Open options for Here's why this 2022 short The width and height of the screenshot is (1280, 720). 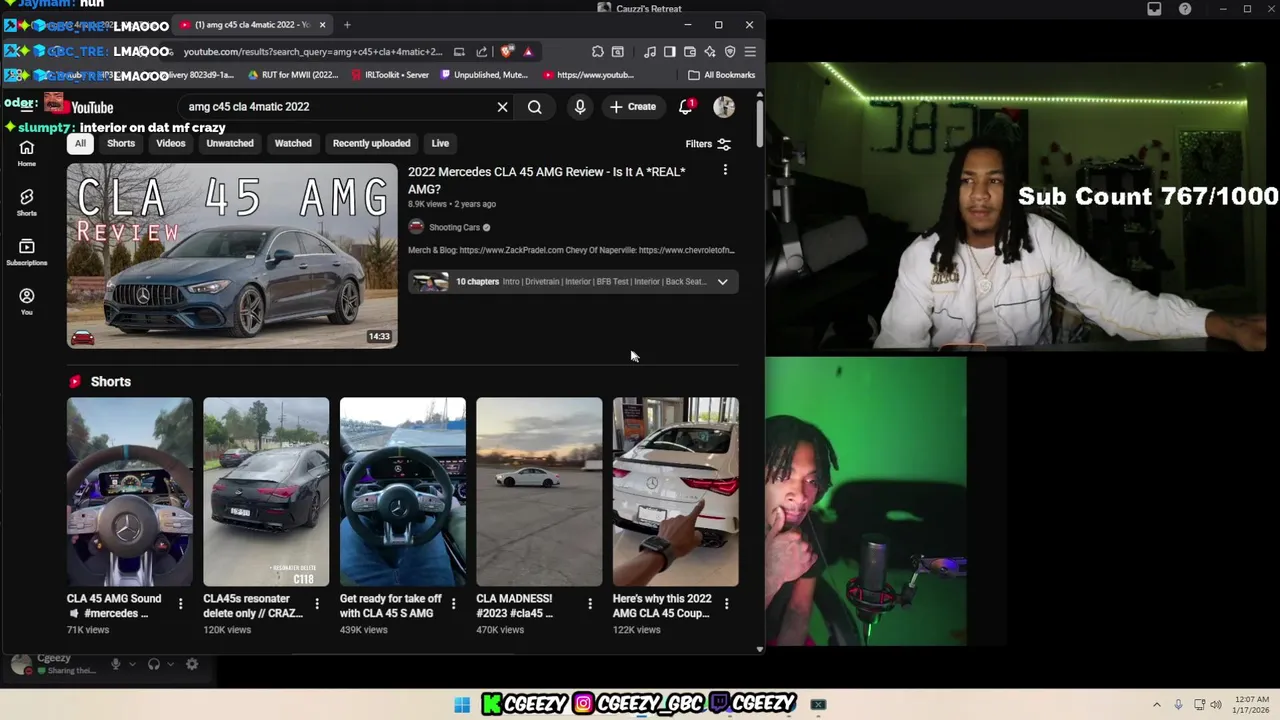[x=726, y=604]
